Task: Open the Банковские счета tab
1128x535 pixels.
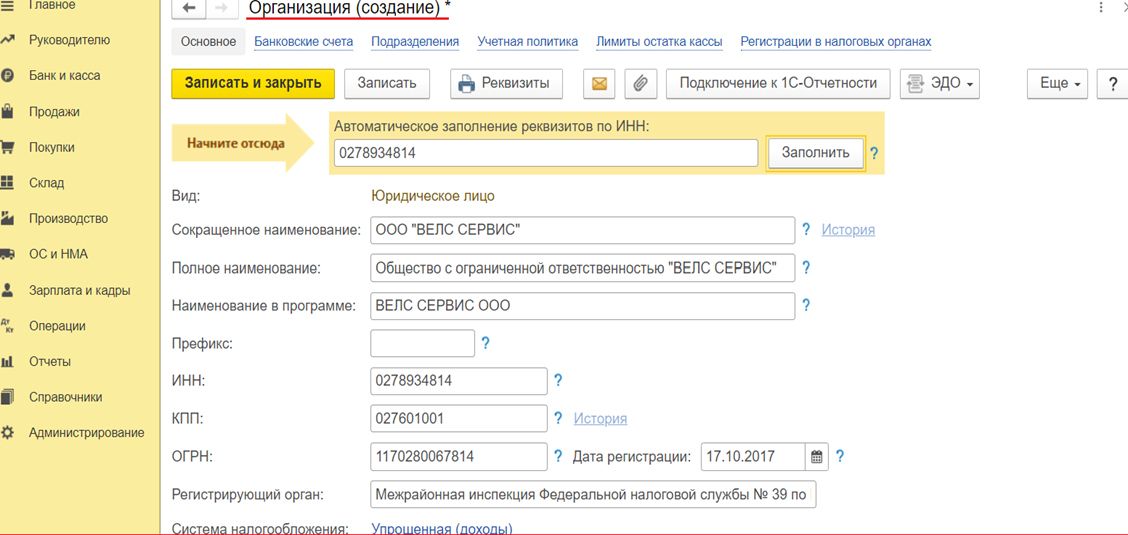Action: 304,42
